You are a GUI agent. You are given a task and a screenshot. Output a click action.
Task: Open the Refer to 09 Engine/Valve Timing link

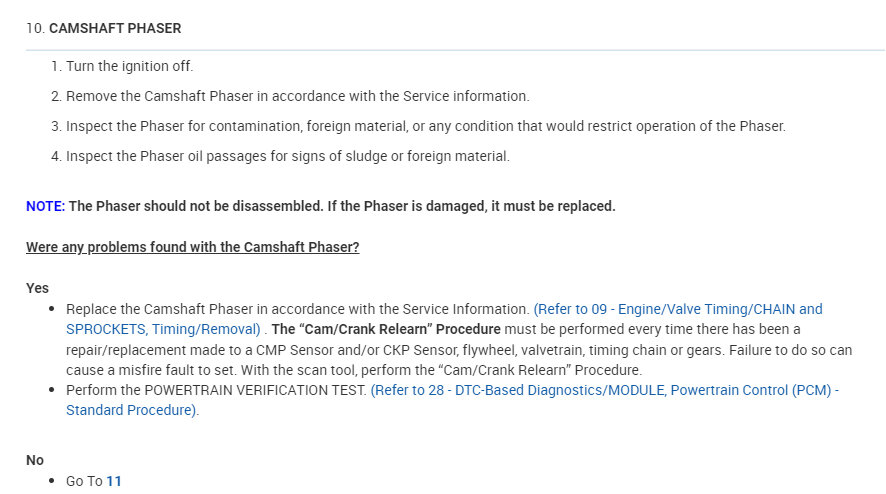[677, 309]
